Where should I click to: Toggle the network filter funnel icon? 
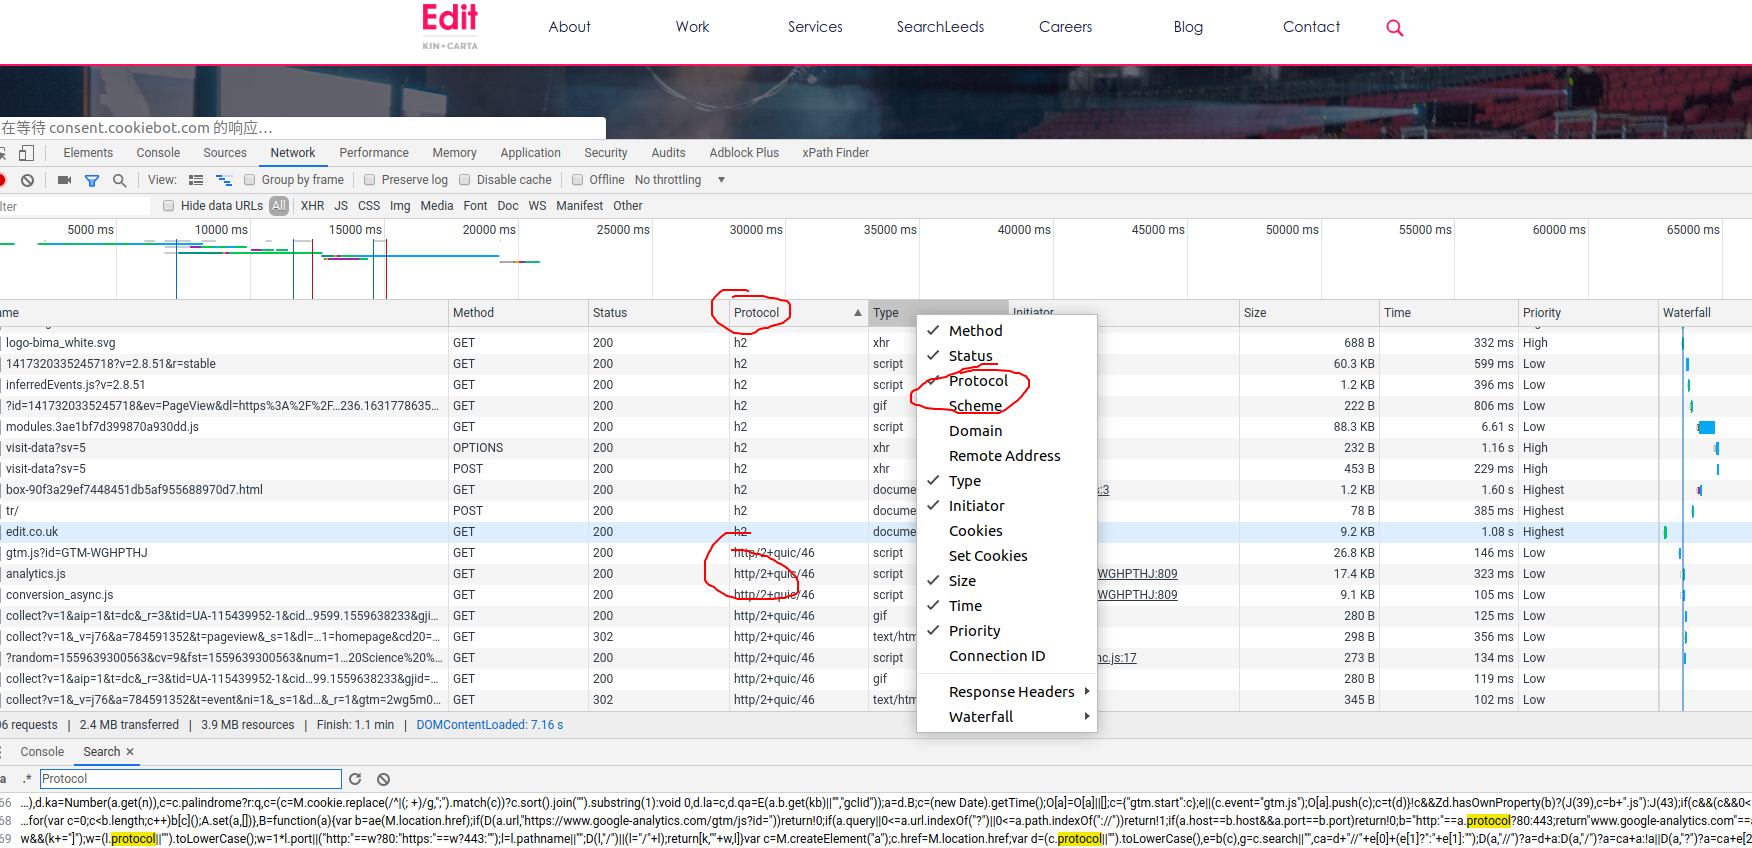[x=92, y=180]
